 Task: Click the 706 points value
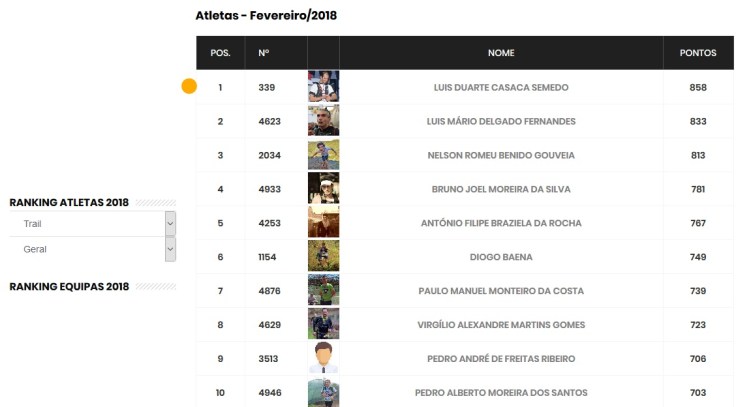click(698, 359)
